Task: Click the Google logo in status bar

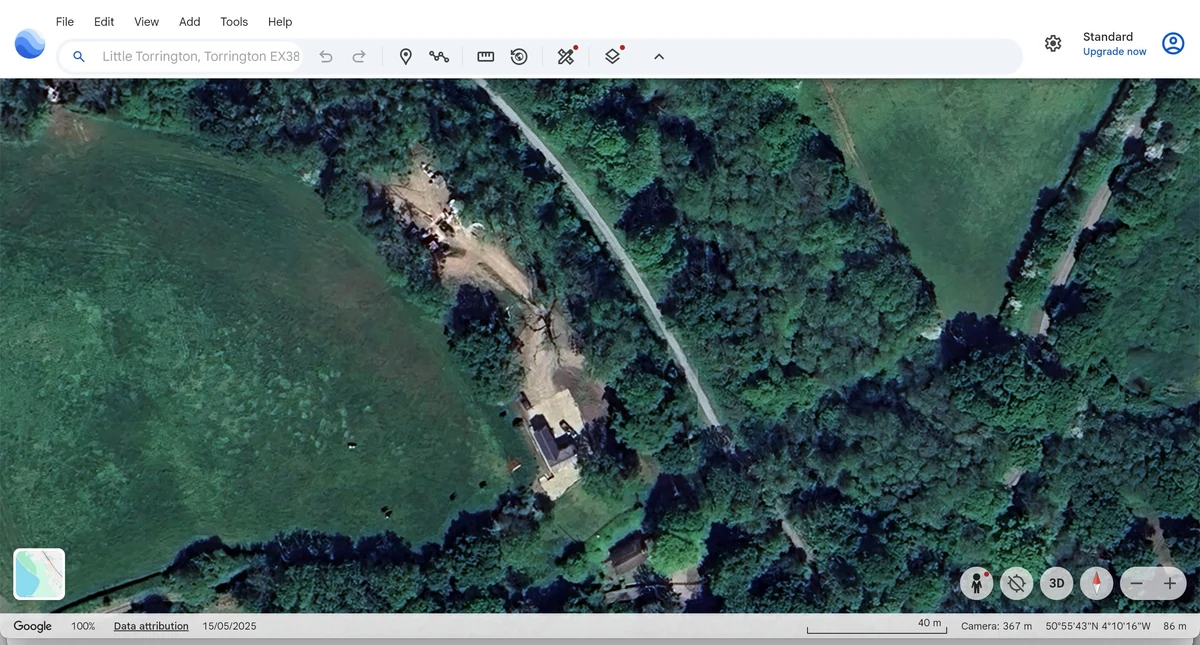Action: point(32,626)
